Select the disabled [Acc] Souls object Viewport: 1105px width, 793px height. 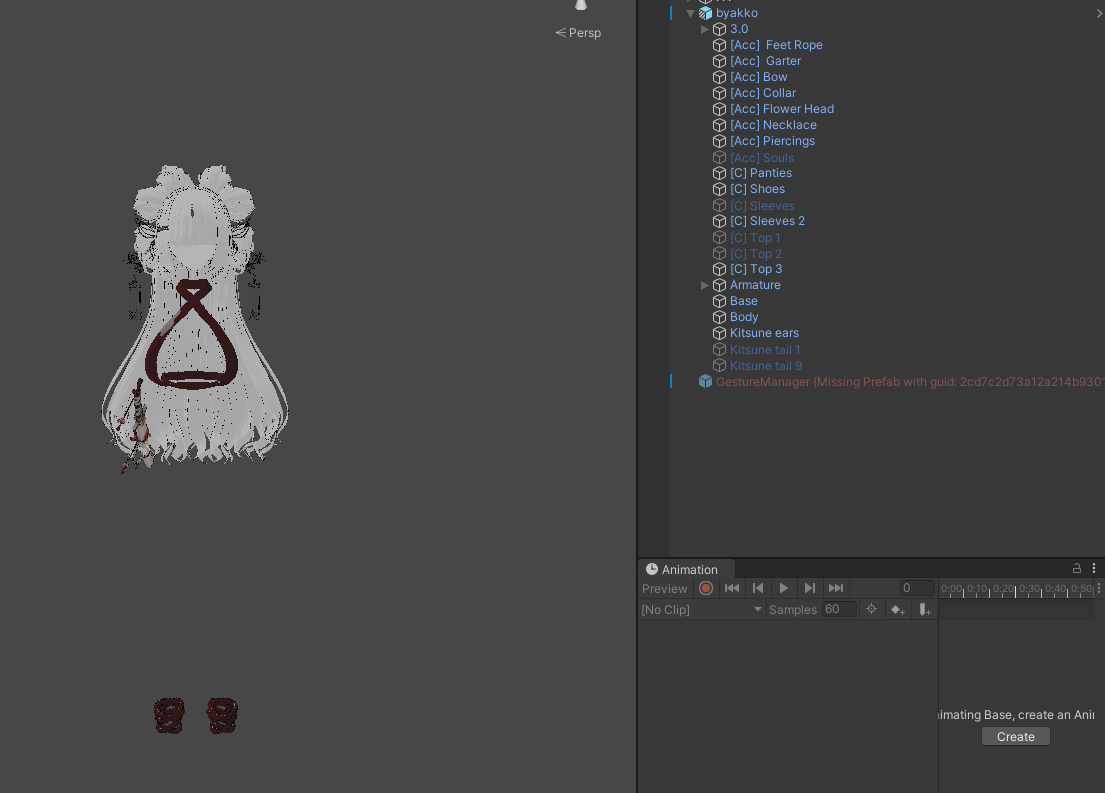tap(762, 158)
